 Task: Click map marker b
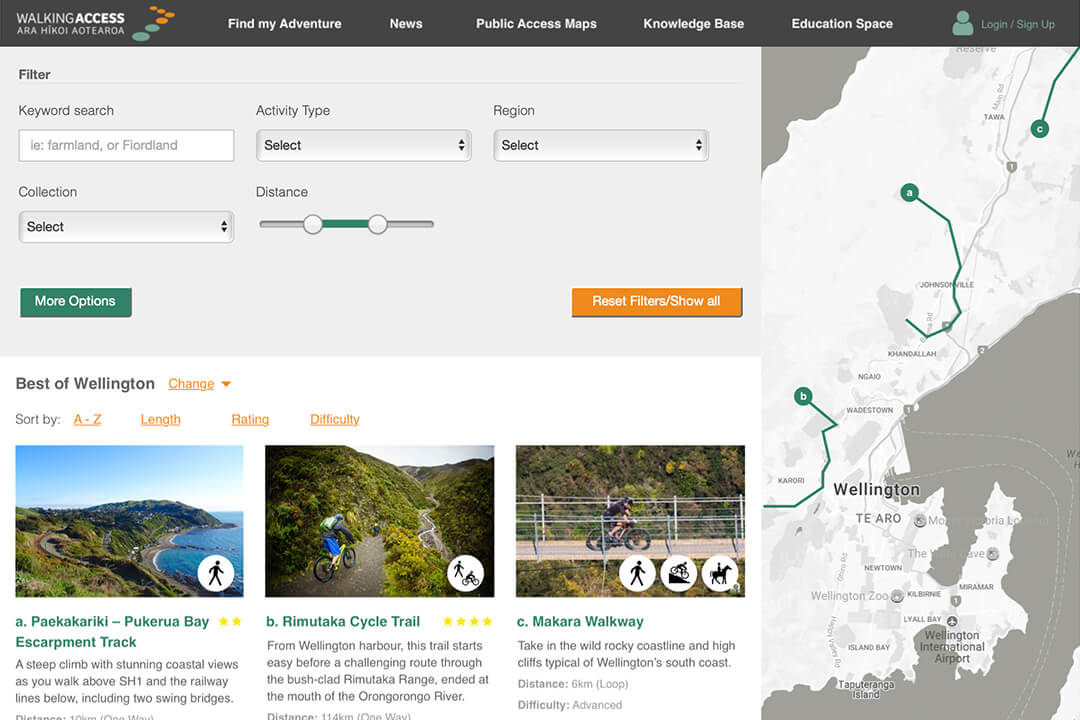tap(803, 396)
